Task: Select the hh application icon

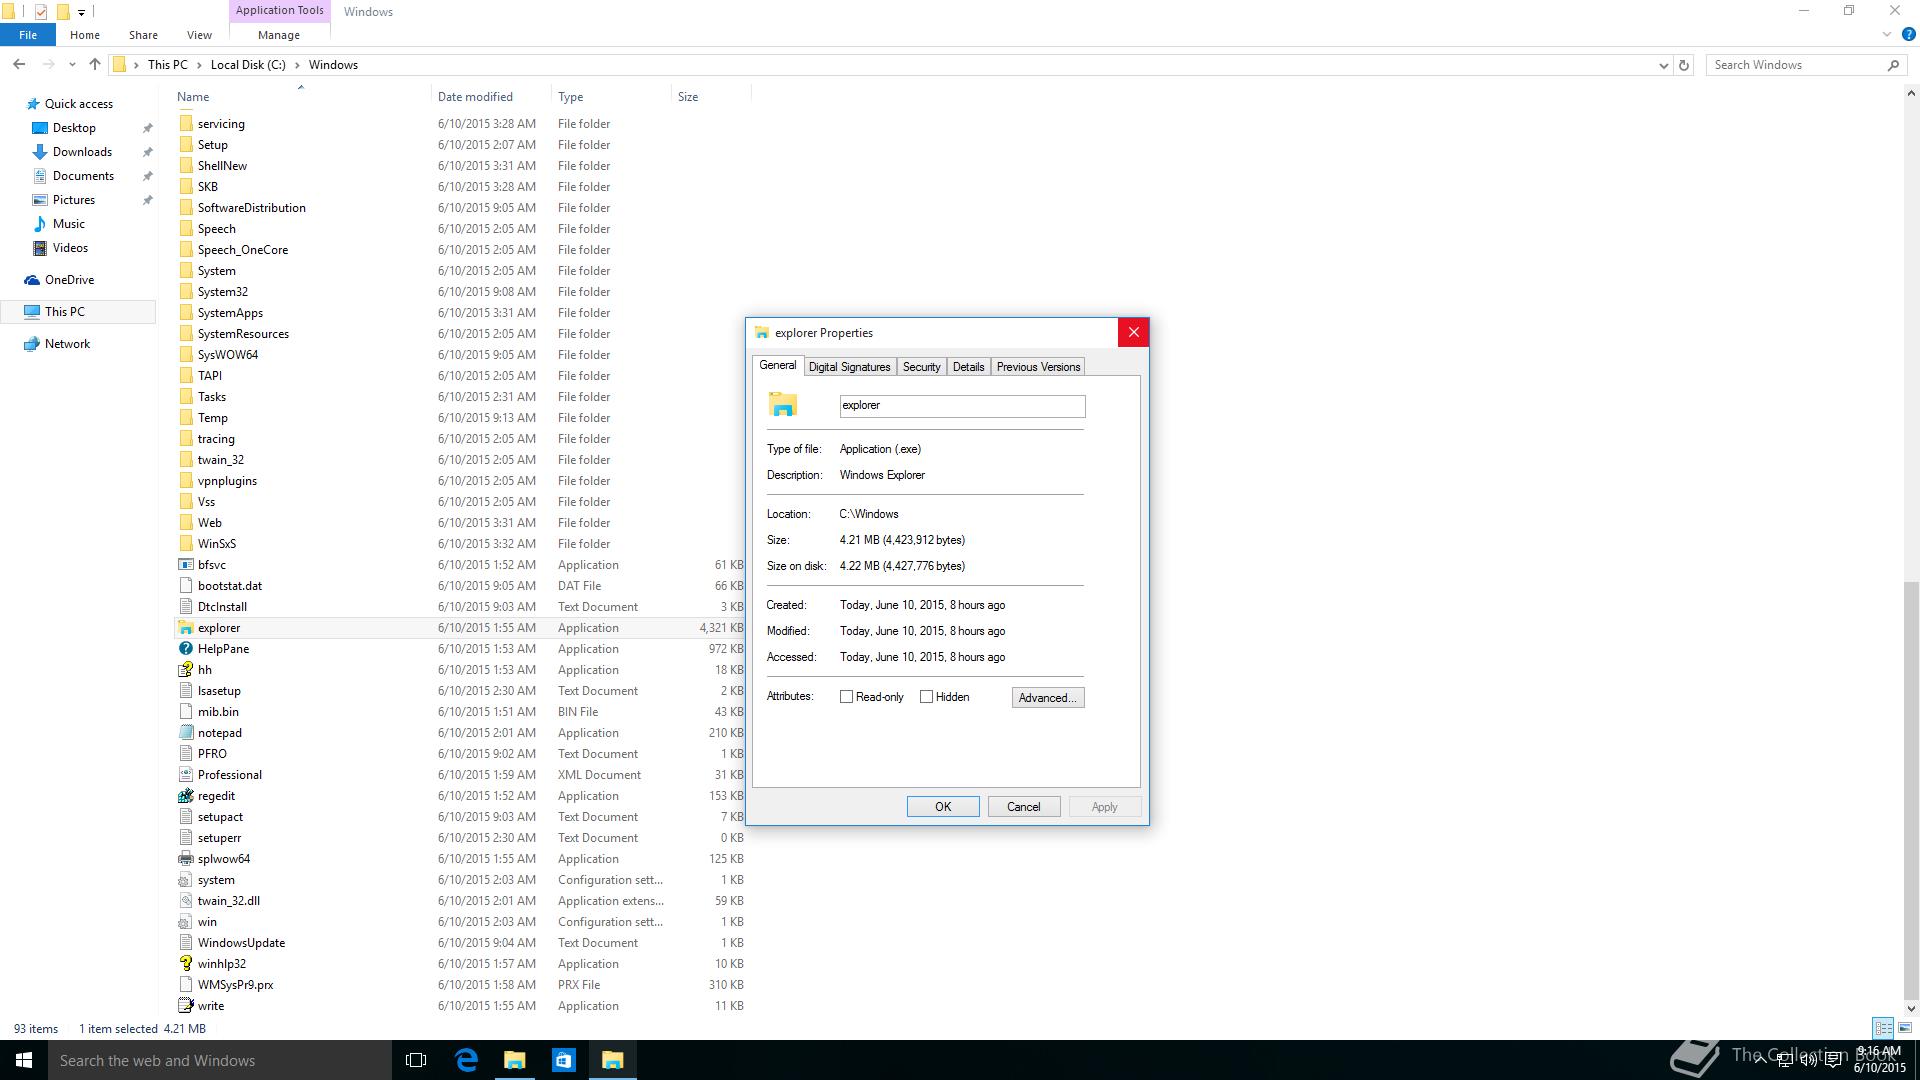Action: pos(185,670)
